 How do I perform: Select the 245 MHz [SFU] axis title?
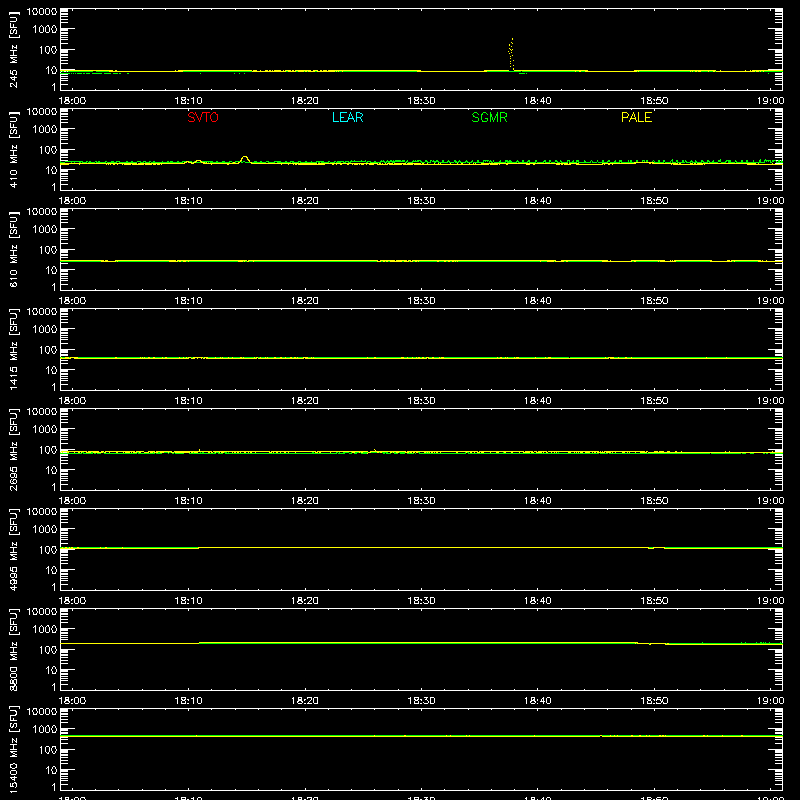pos(13,49)
